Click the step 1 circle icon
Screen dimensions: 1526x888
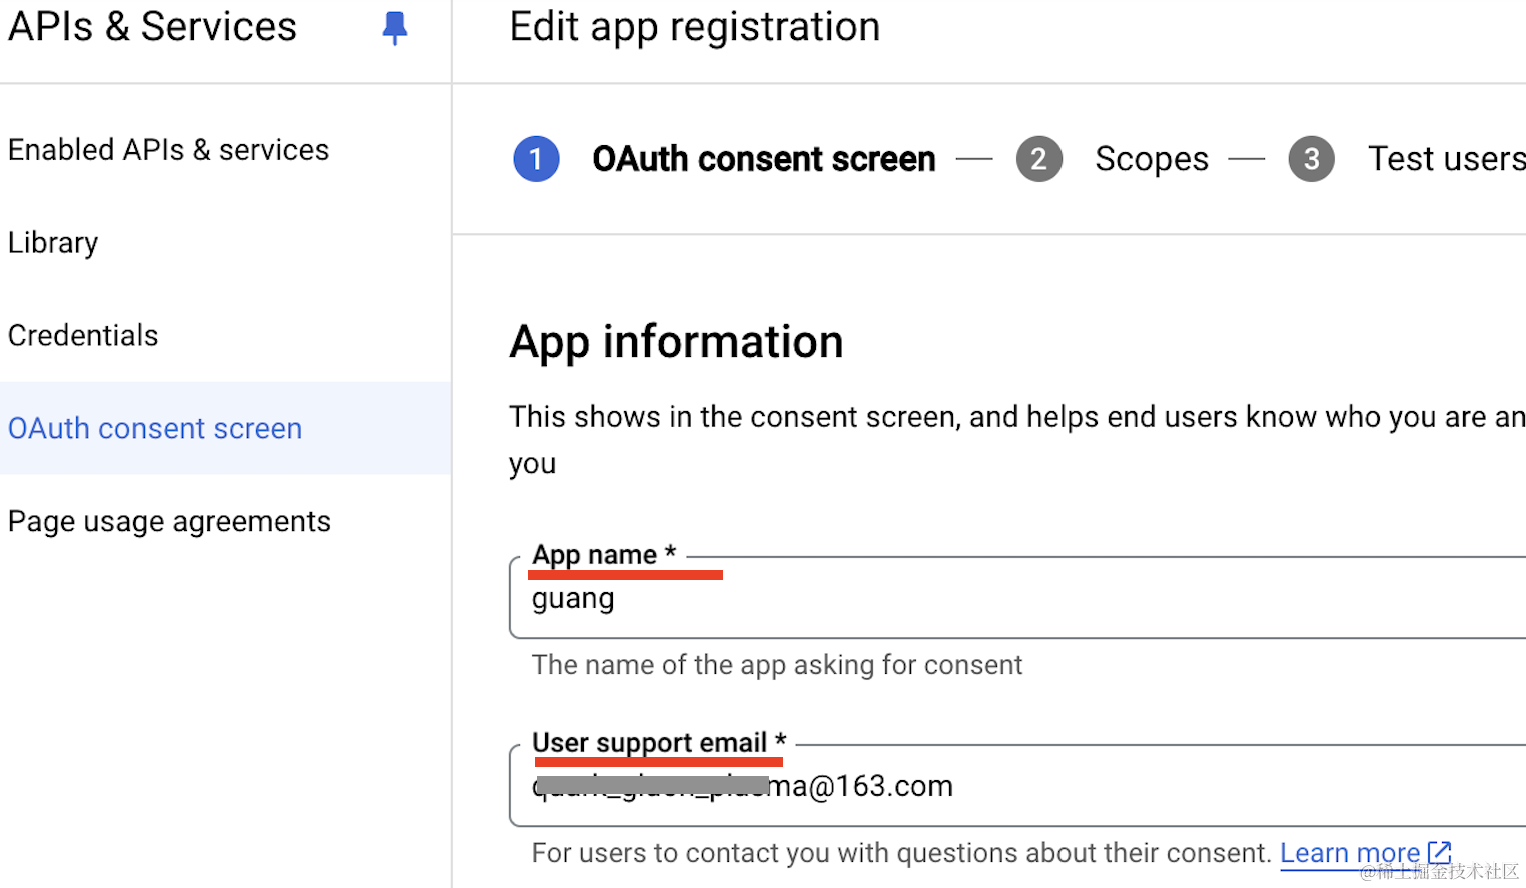click(x=536, y=159)
